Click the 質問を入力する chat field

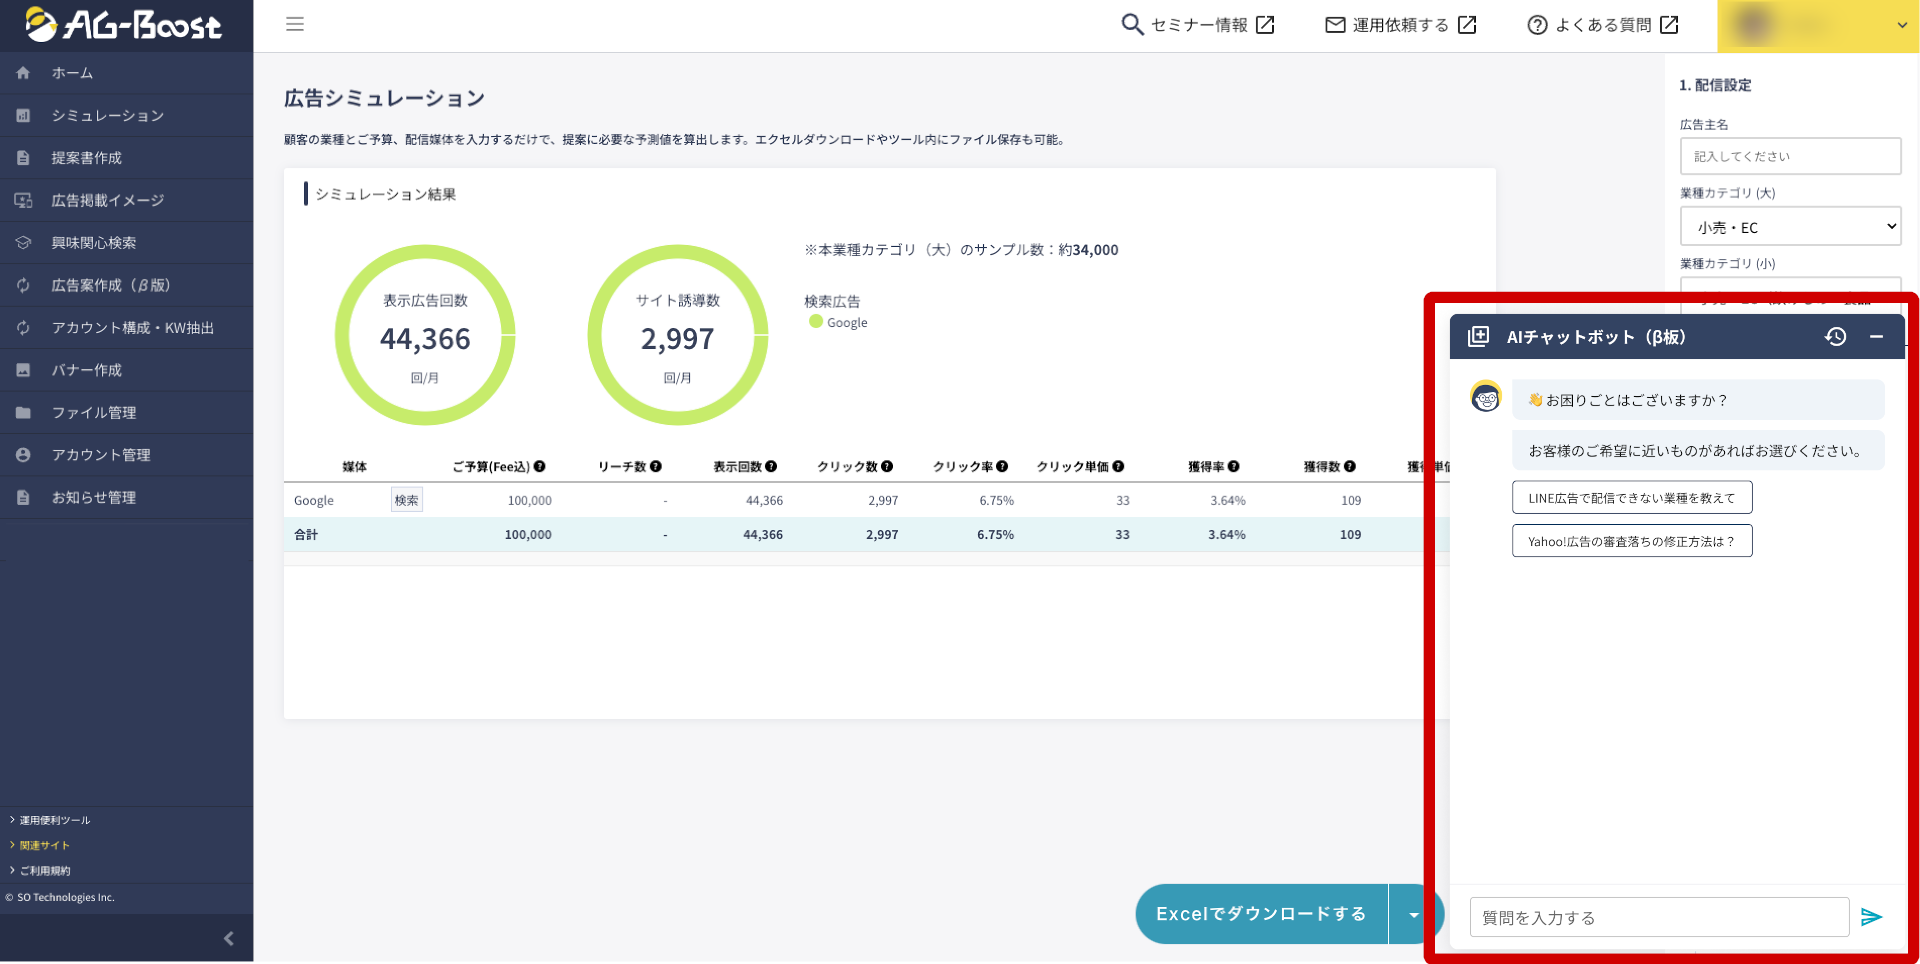click(x=1658, y=917)
